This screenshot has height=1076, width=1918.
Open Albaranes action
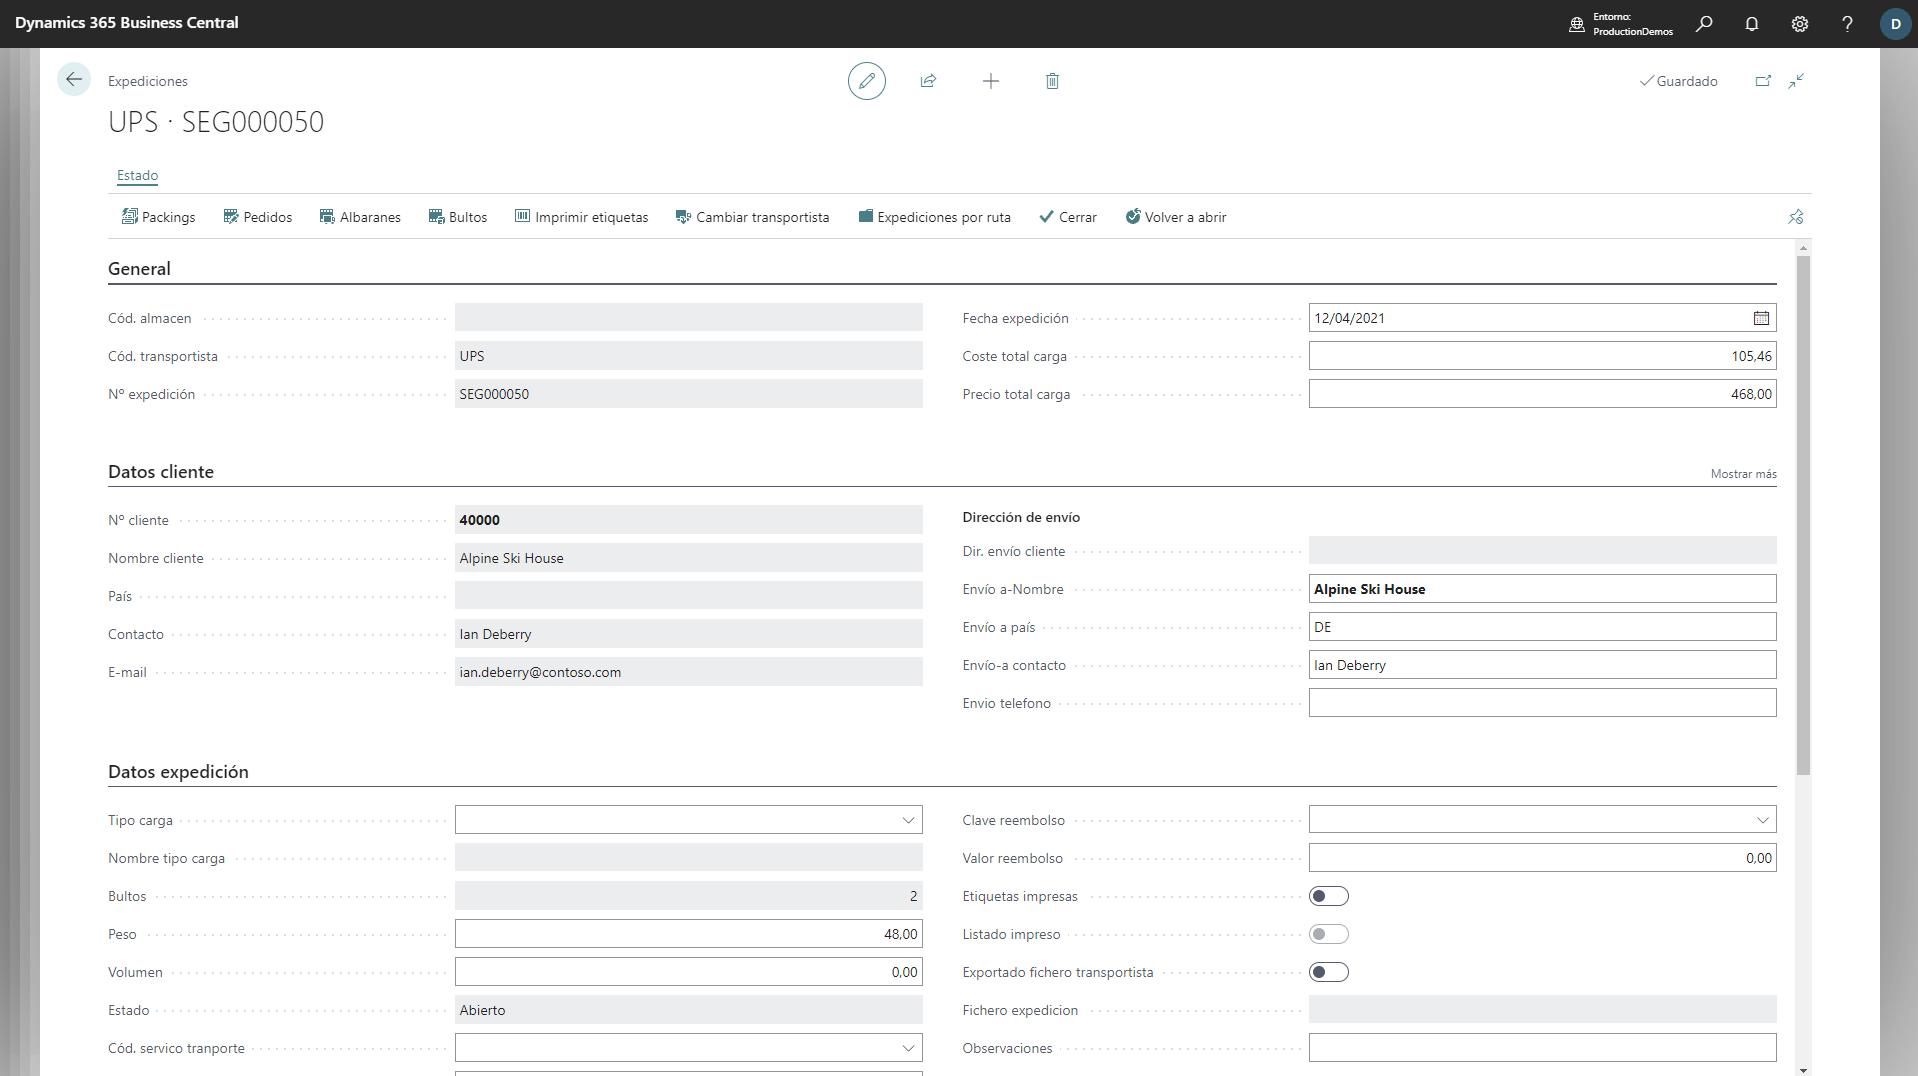tap(360, 217)
